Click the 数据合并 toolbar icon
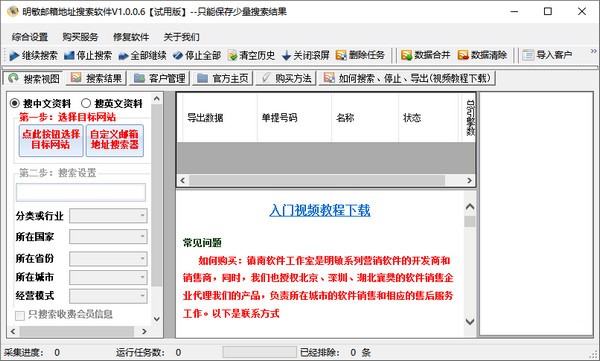600x361 pixels. point(406,56)
